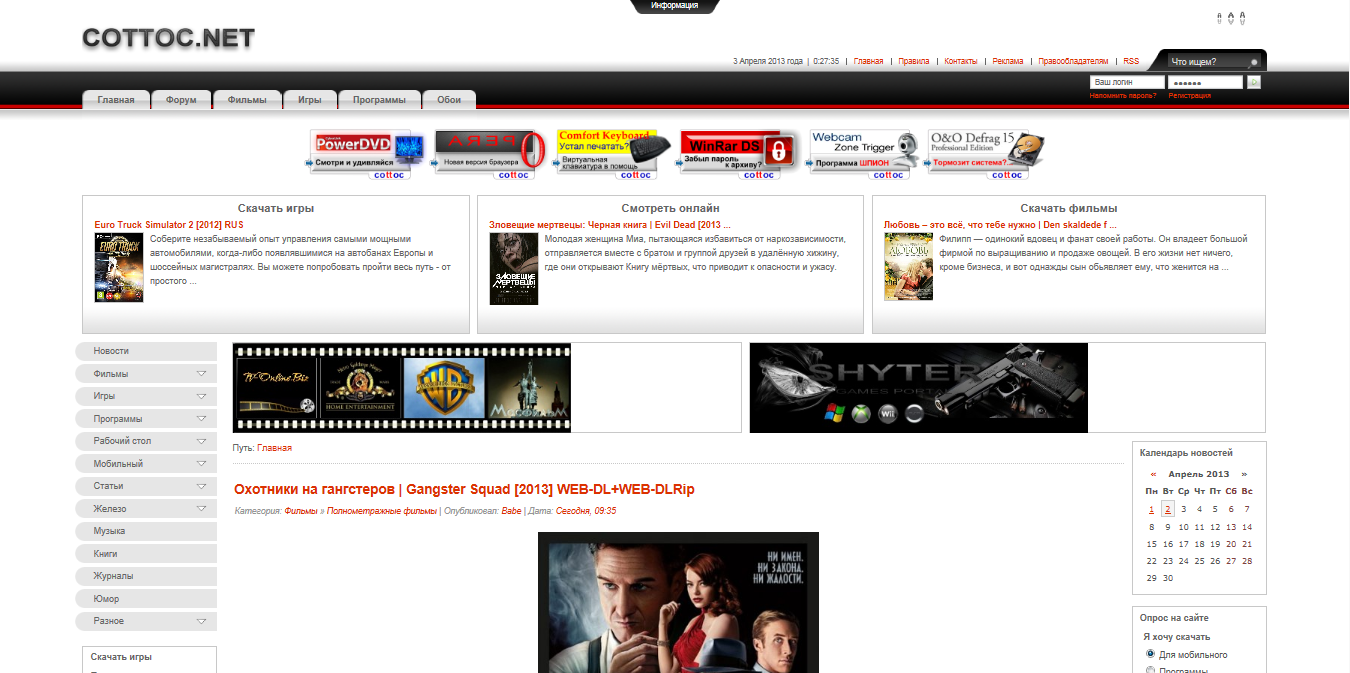The height and width of the screenshot is (673, 1350).
Task: Click the Правообладателям top link
Action: tap(1073, 61)
